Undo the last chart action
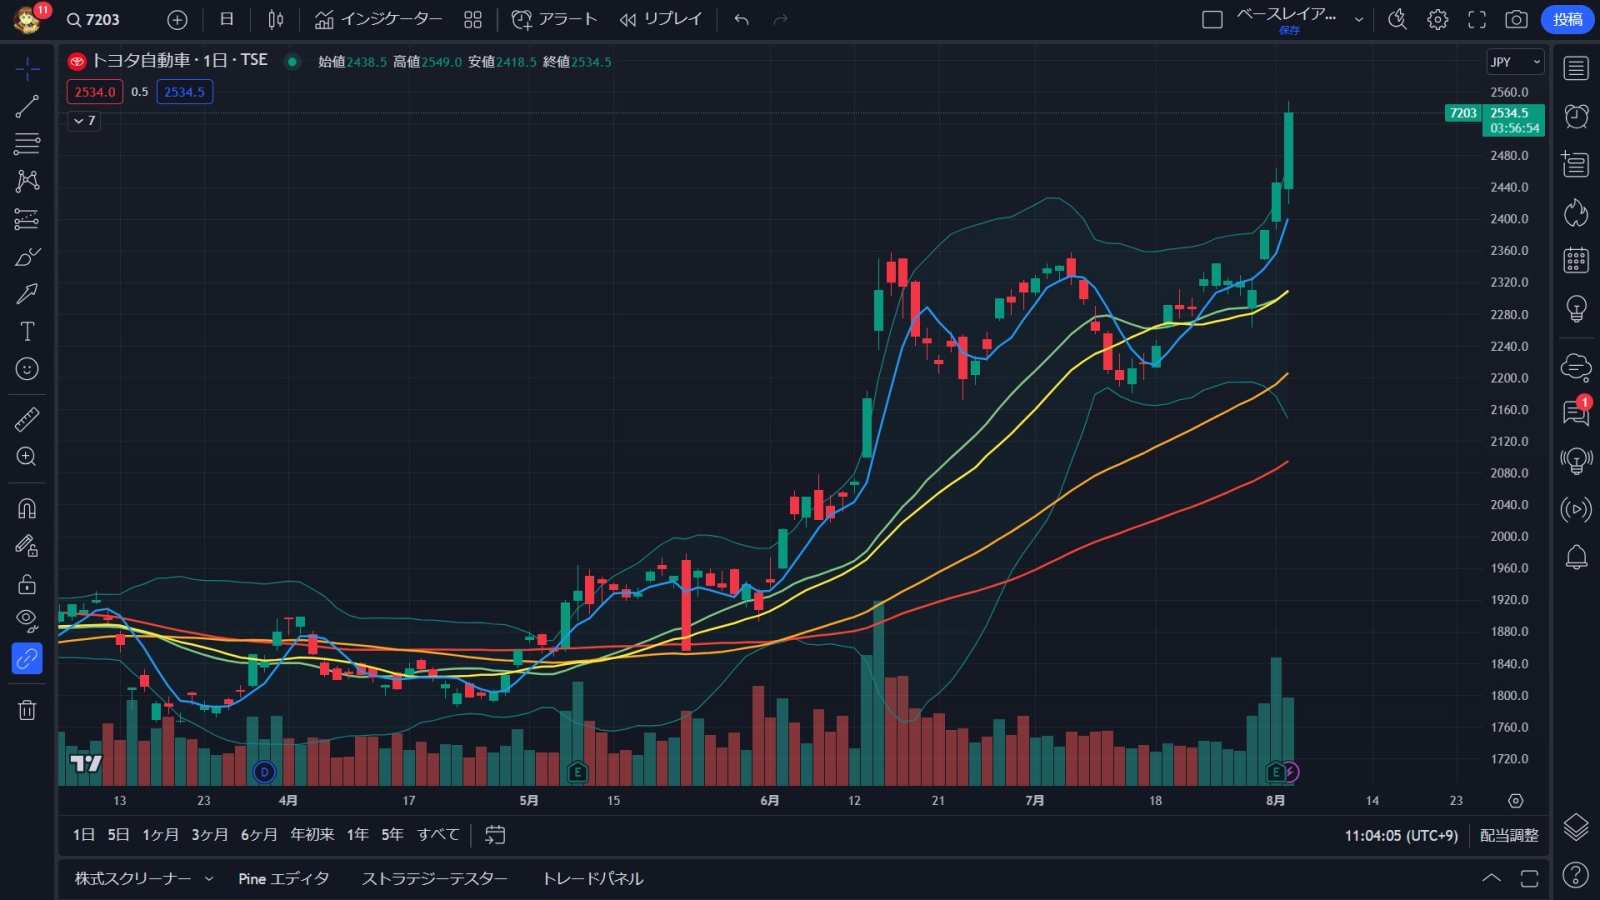 point(741,19)
